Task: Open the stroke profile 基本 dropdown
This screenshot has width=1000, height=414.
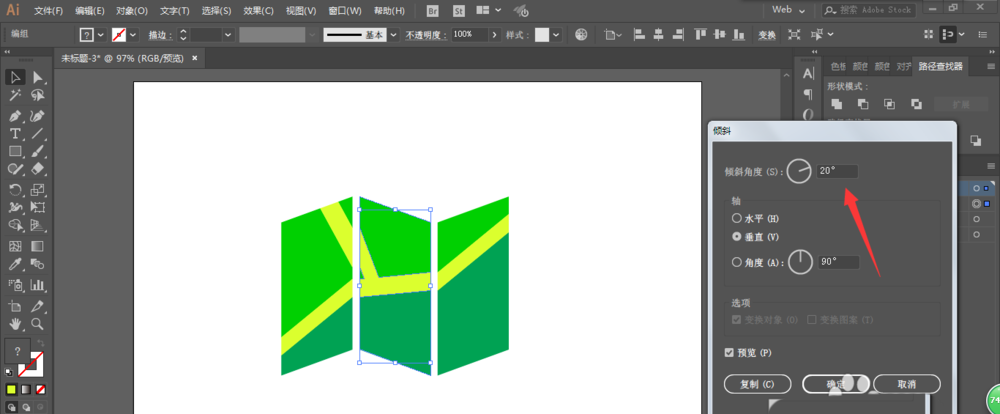Action: (393, 34)
